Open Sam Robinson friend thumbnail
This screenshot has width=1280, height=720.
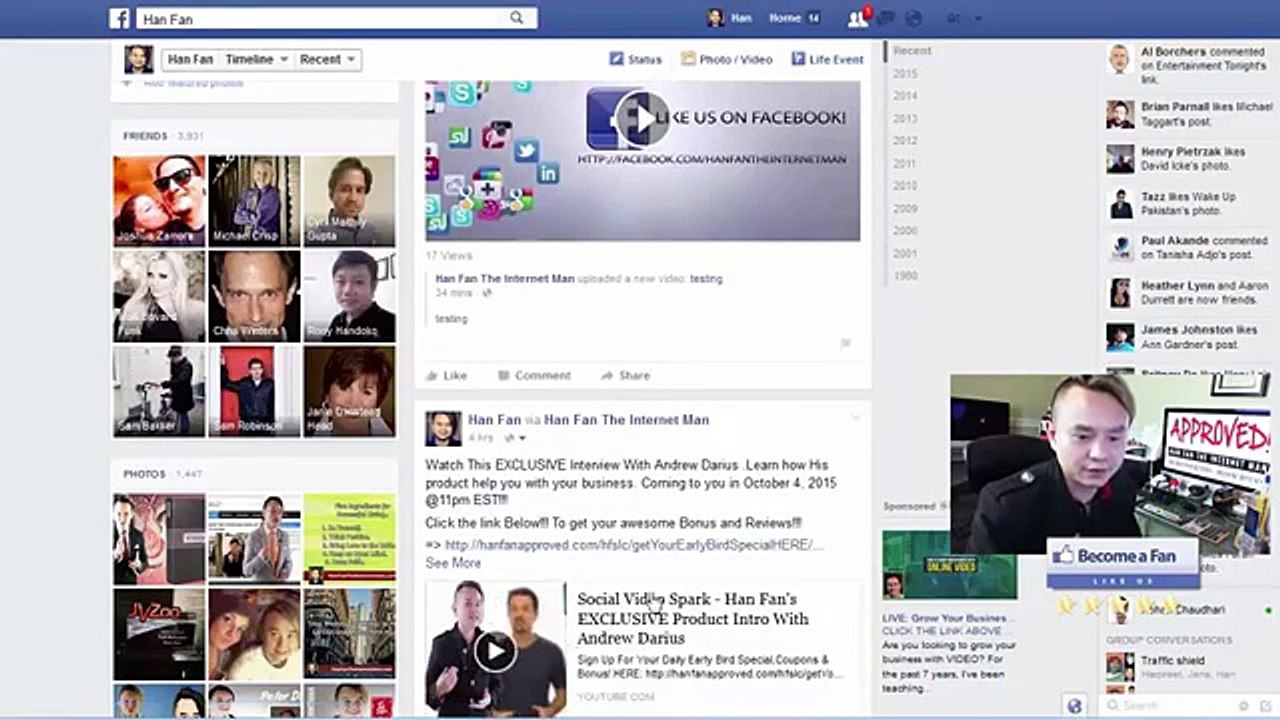254,392
